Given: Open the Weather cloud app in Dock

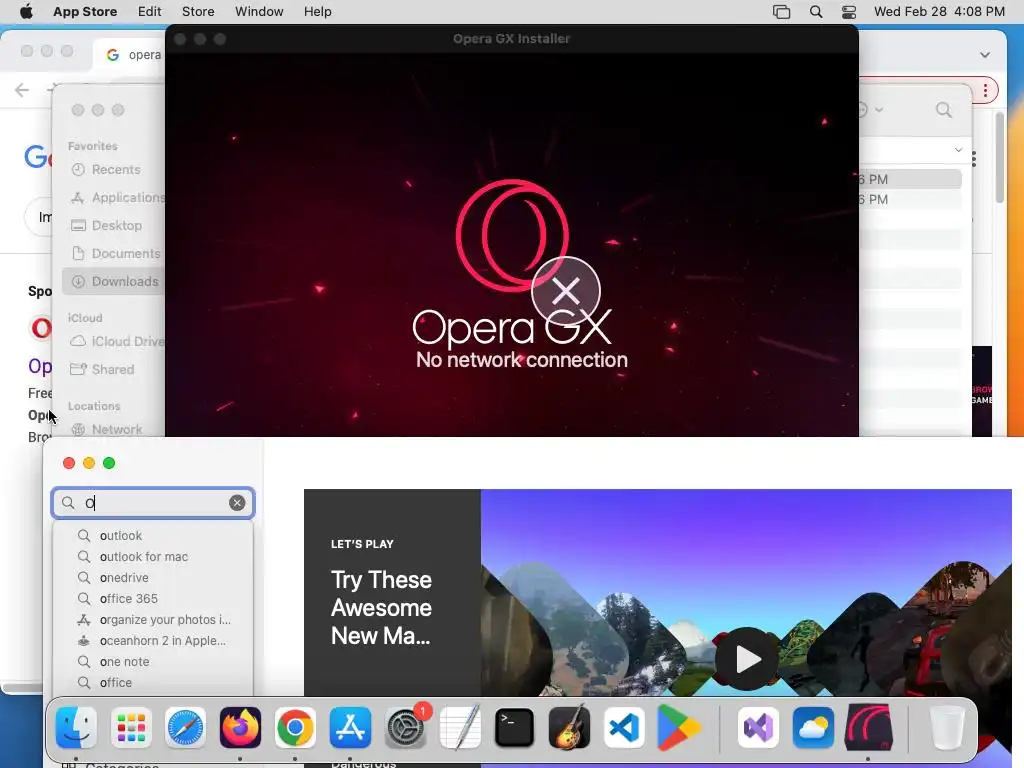Looking at the screenshot, I should click(x=813, y=728).
